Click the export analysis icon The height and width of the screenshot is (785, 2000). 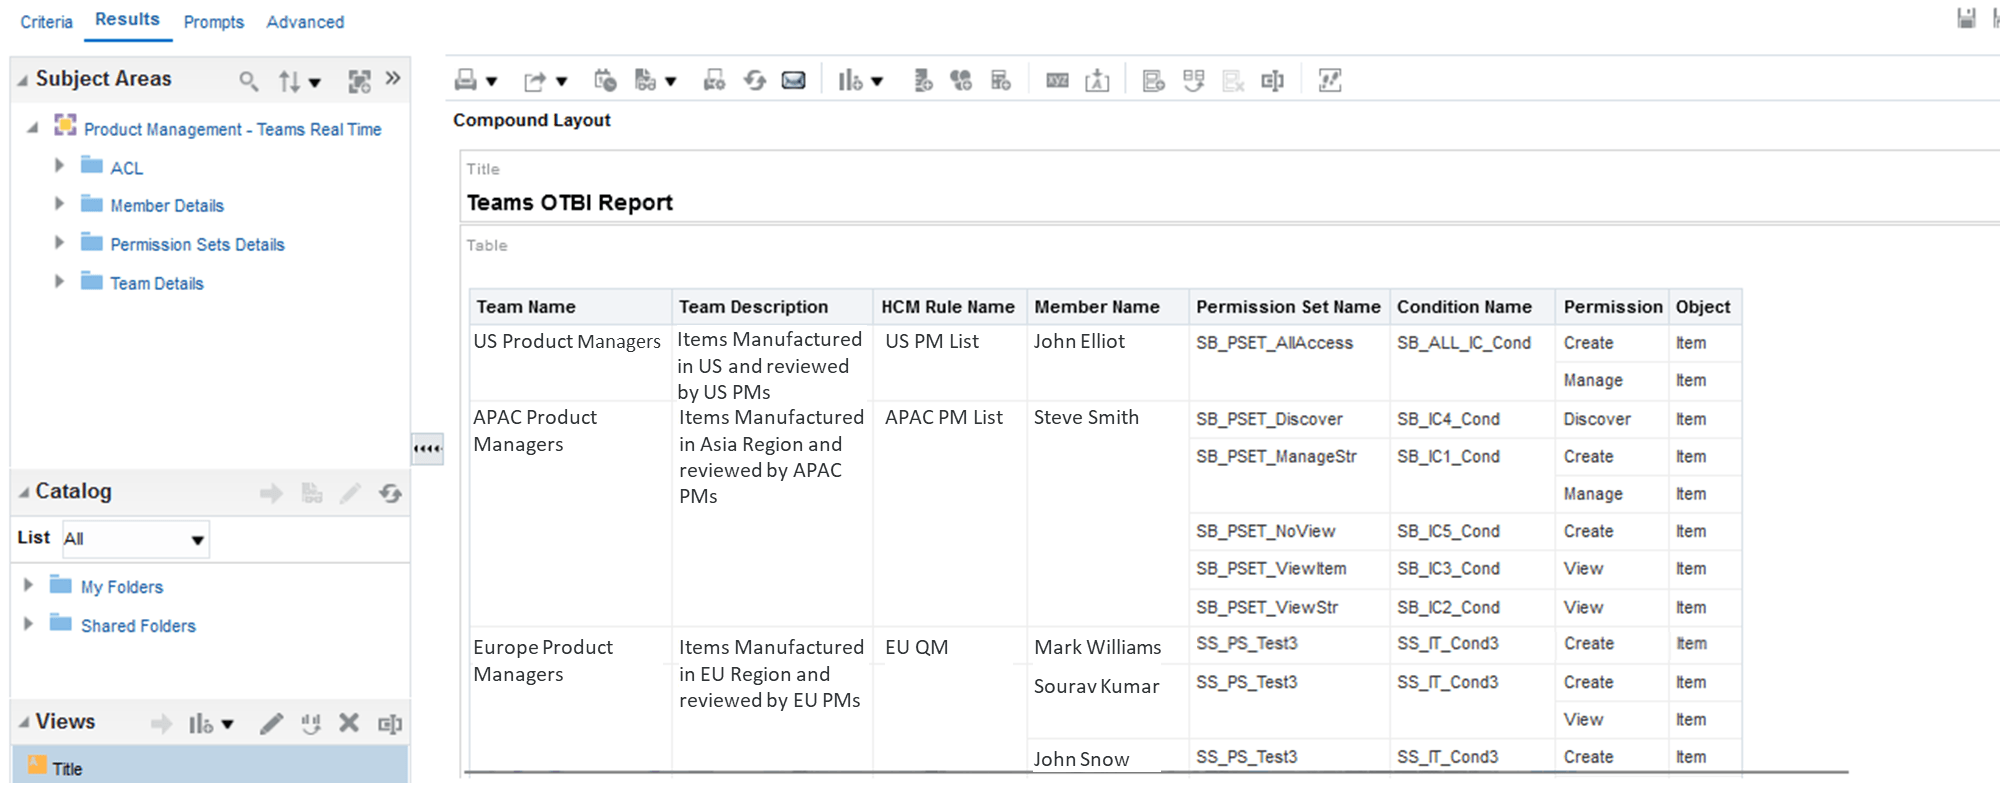(535, 81)
